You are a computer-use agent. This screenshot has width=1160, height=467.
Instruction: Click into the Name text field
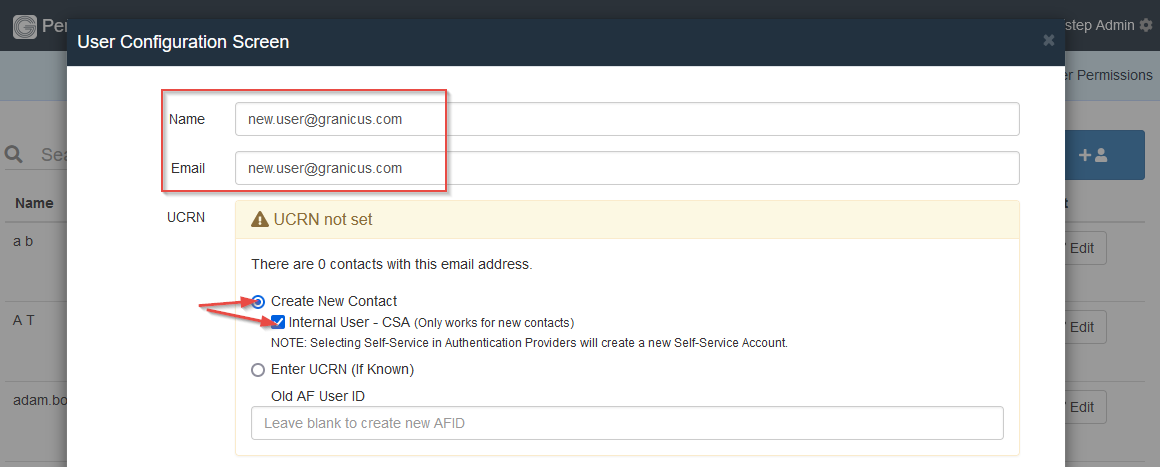pos(627,119)
